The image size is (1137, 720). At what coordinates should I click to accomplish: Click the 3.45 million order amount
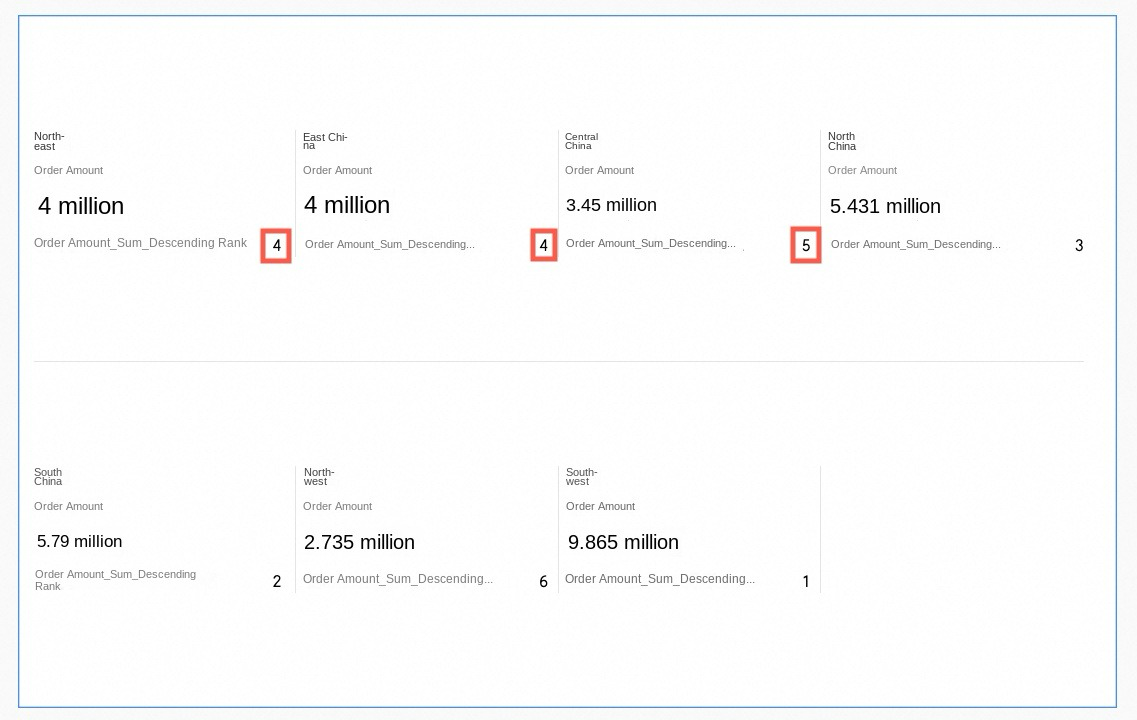[x=611, y=205]
